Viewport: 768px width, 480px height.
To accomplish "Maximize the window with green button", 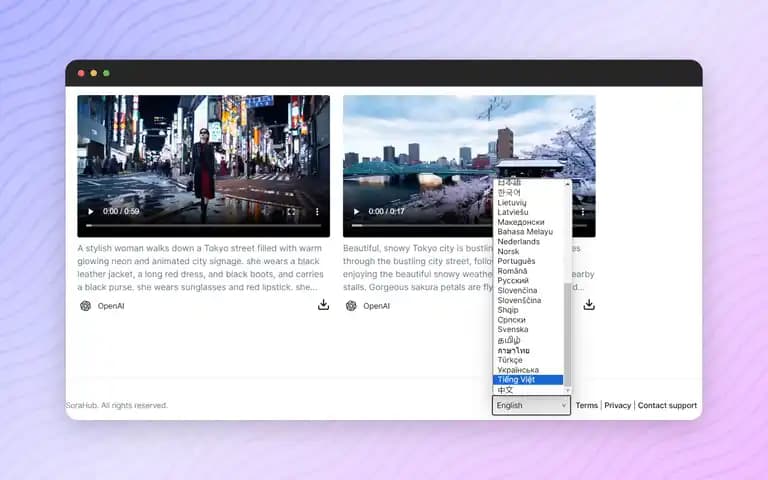I will click(x=106, y=73).
